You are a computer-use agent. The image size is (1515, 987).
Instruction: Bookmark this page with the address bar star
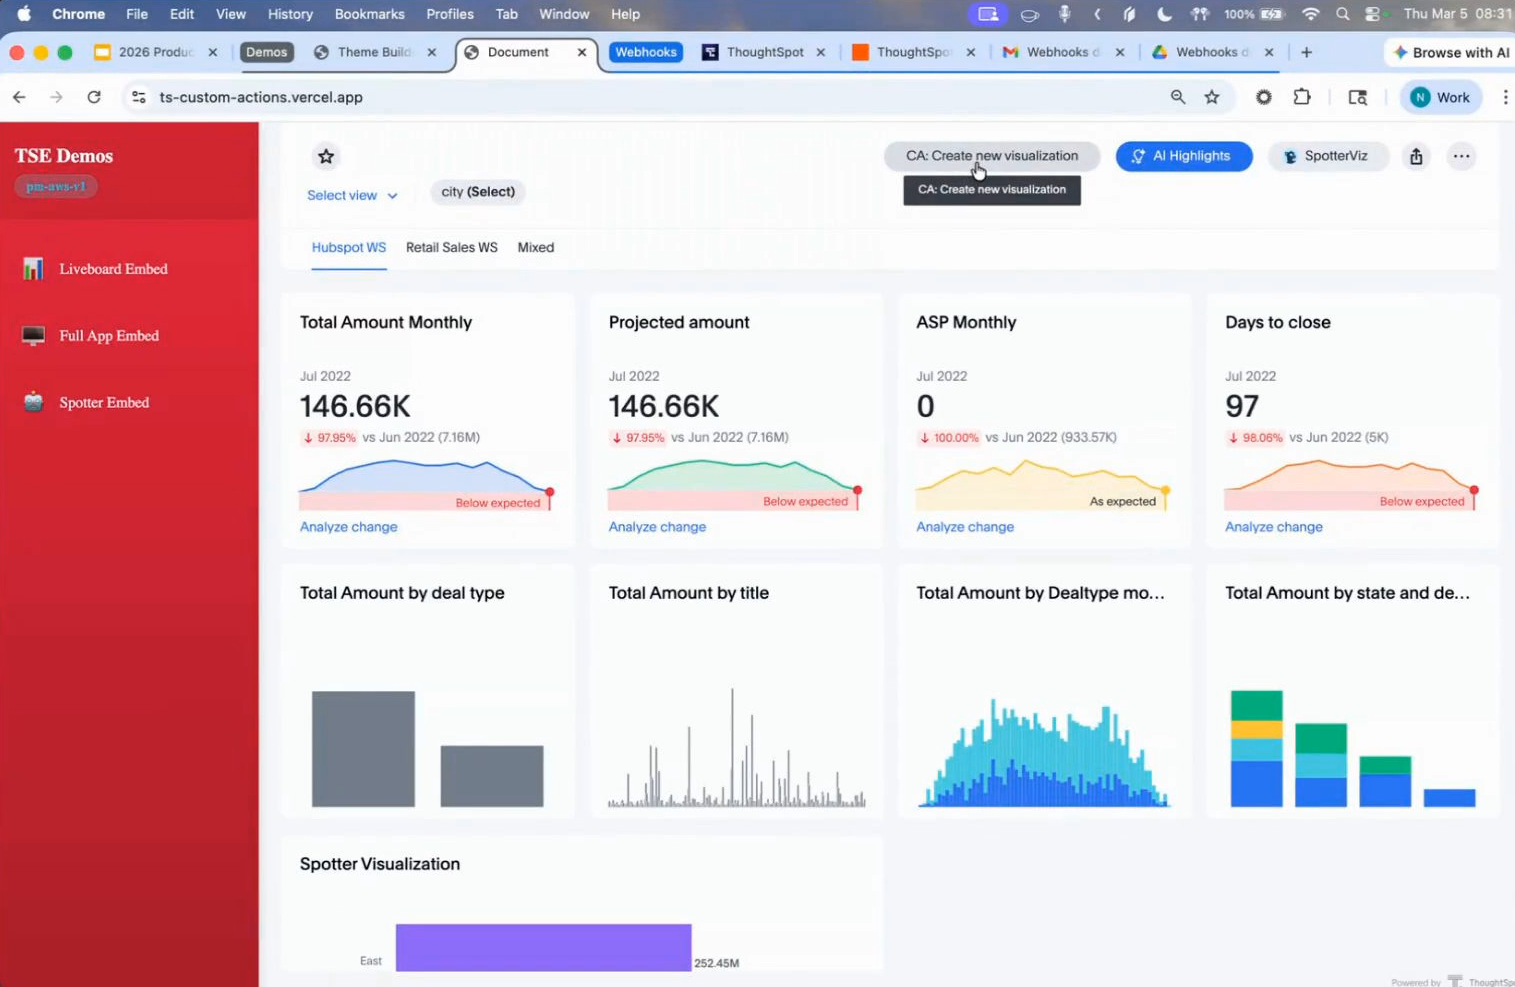coord(1212,97)
